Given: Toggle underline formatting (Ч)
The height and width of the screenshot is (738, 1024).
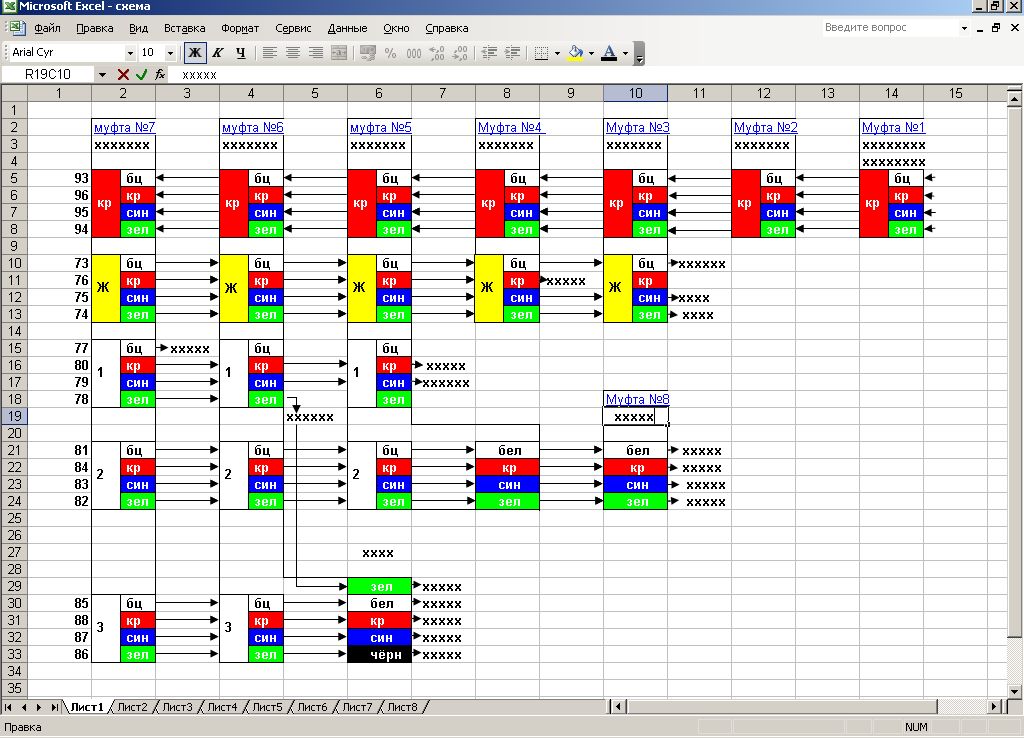Looking at the screenshot, I should pos(241,53).
